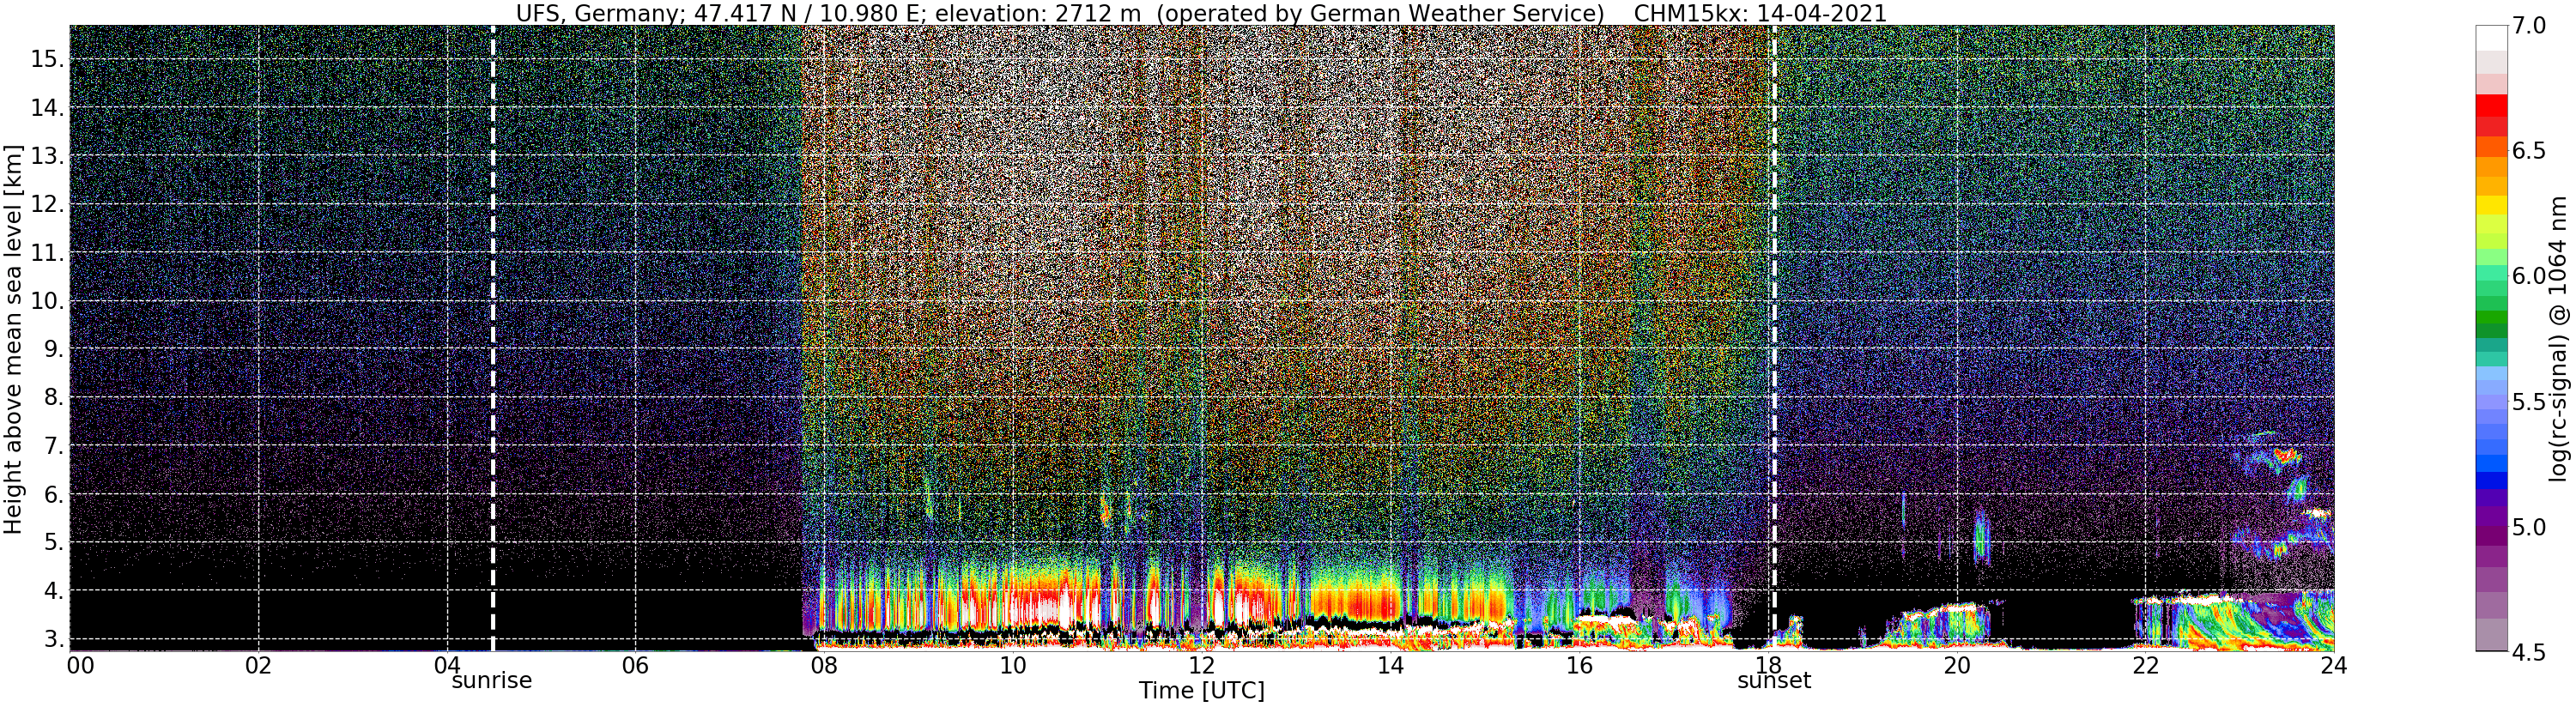Click the '5.0' value on the colorbar
2576x707 pixels.
click(x=2529, y=527)
